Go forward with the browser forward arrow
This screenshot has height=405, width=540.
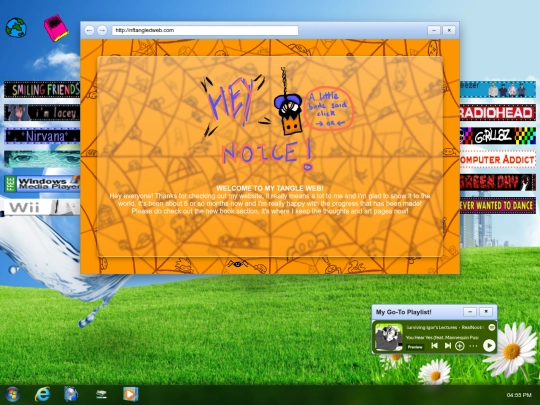[x=102, y=30]
